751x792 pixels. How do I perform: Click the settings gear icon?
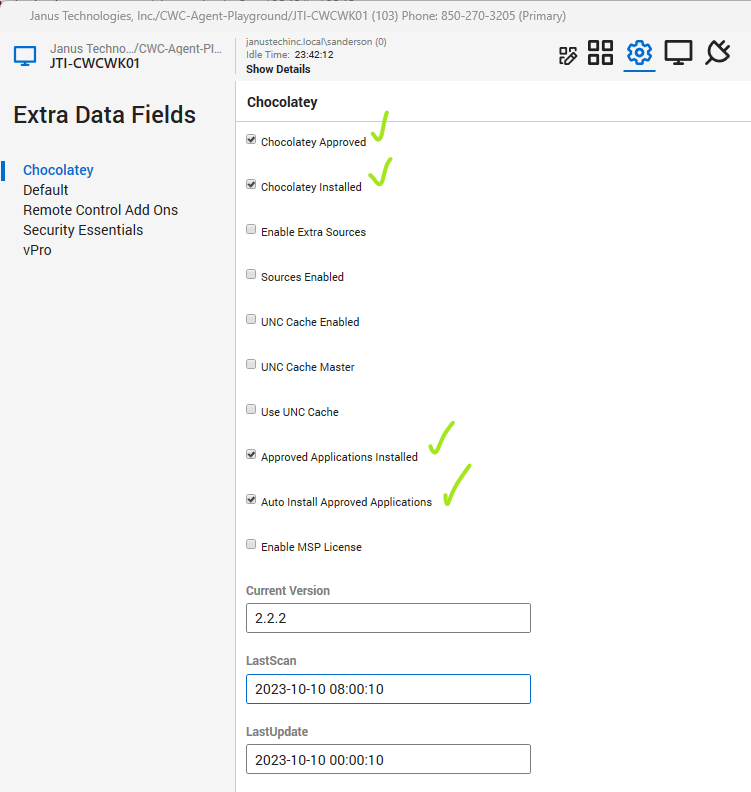639,53
